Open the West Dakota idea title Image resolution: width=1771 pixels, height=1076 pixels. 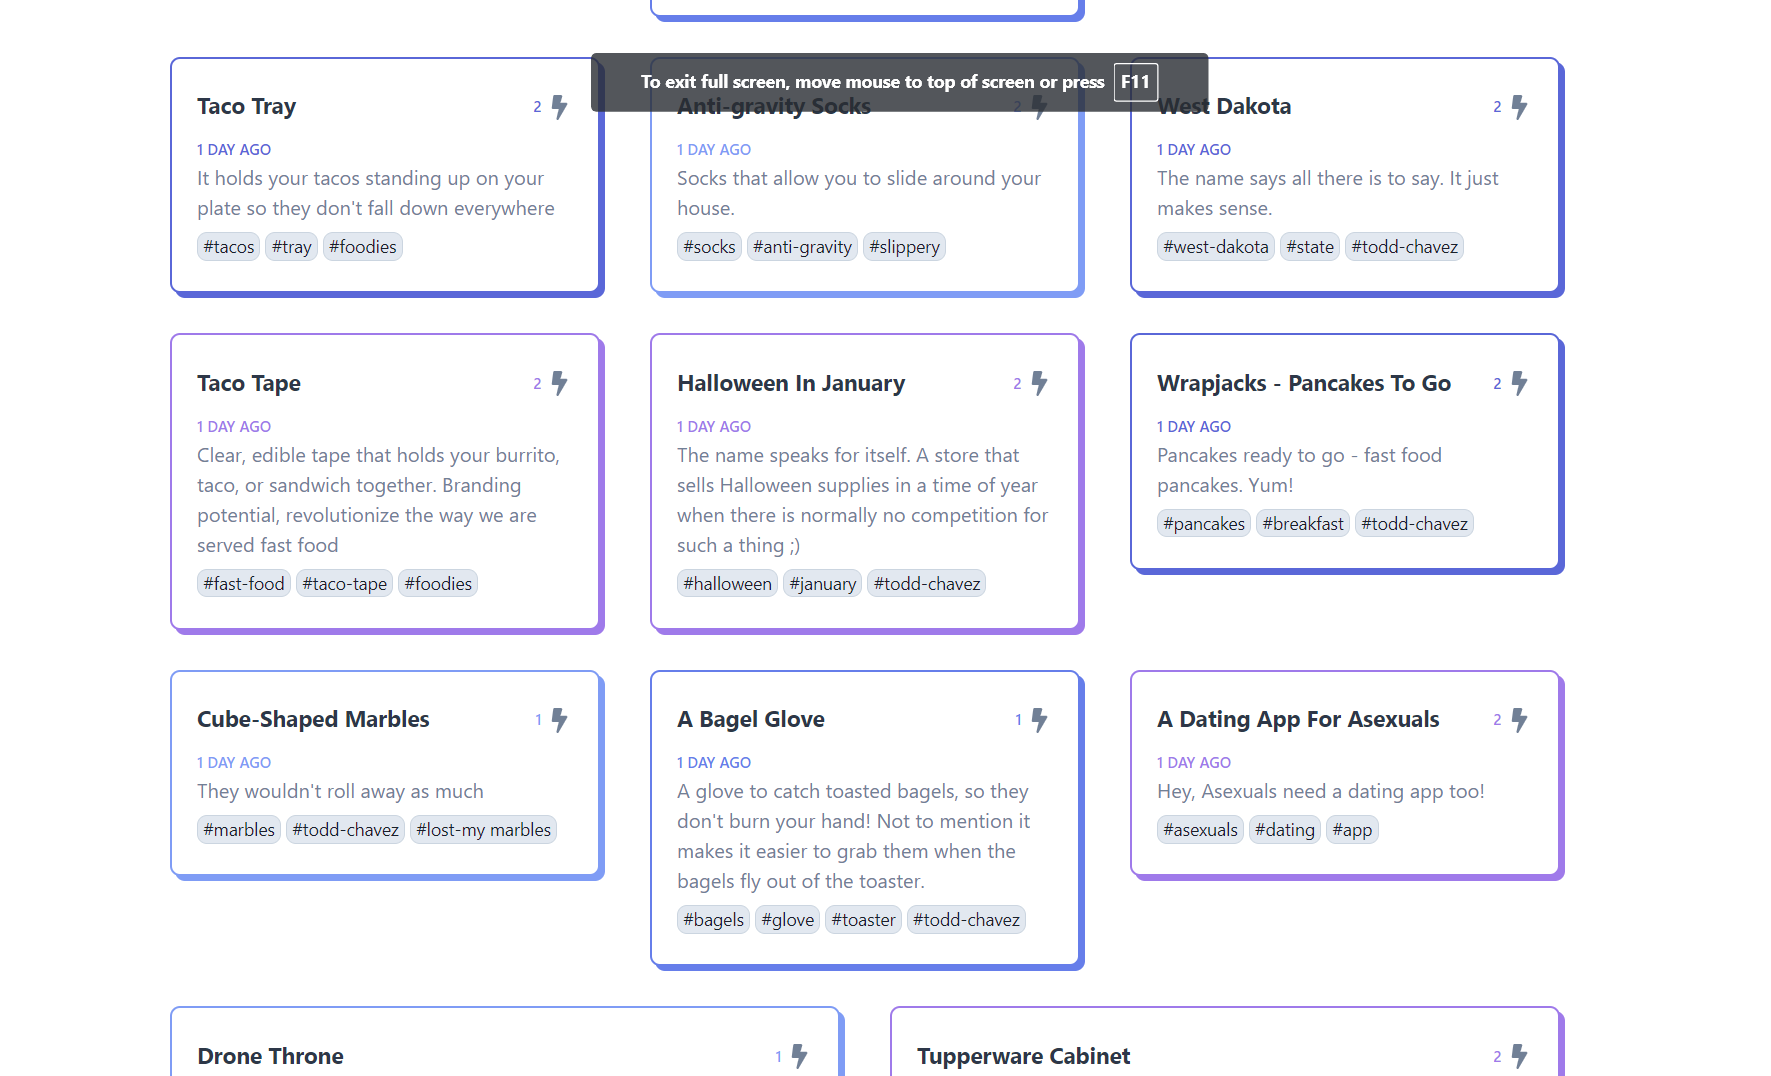(1224, 106)
